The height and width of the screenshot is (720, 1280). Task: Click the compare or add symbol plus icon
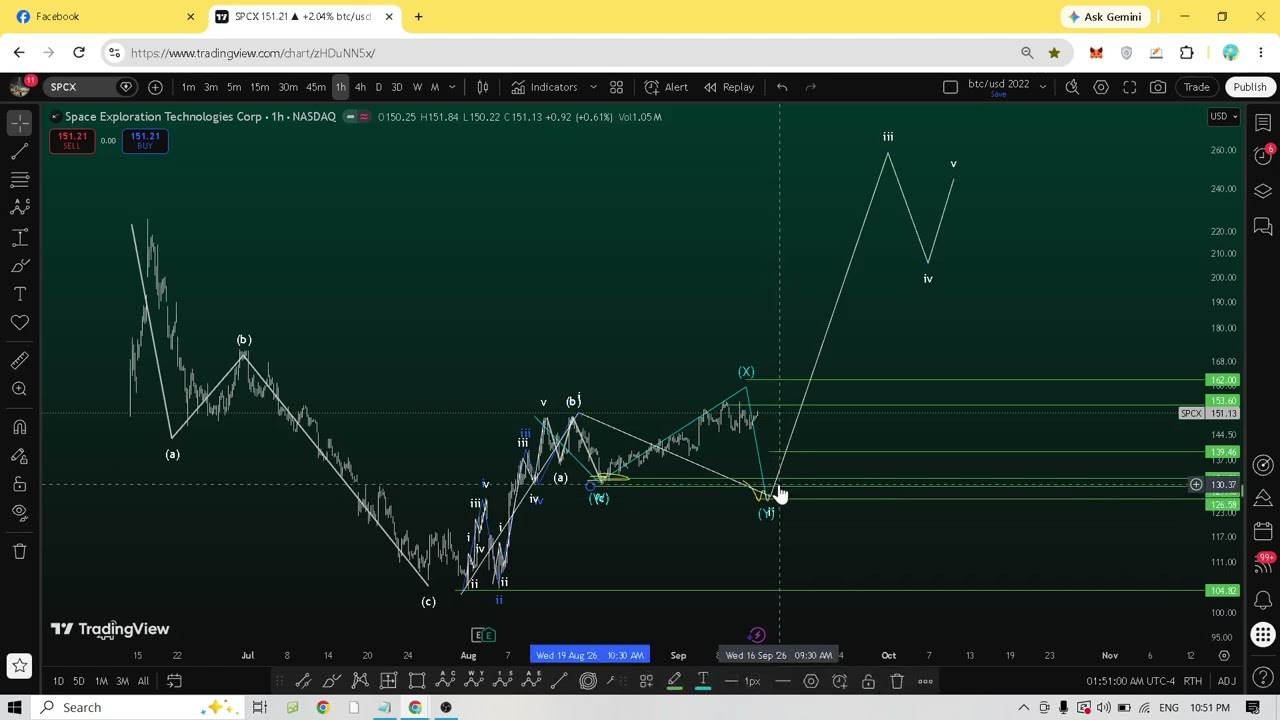(155, 87)
